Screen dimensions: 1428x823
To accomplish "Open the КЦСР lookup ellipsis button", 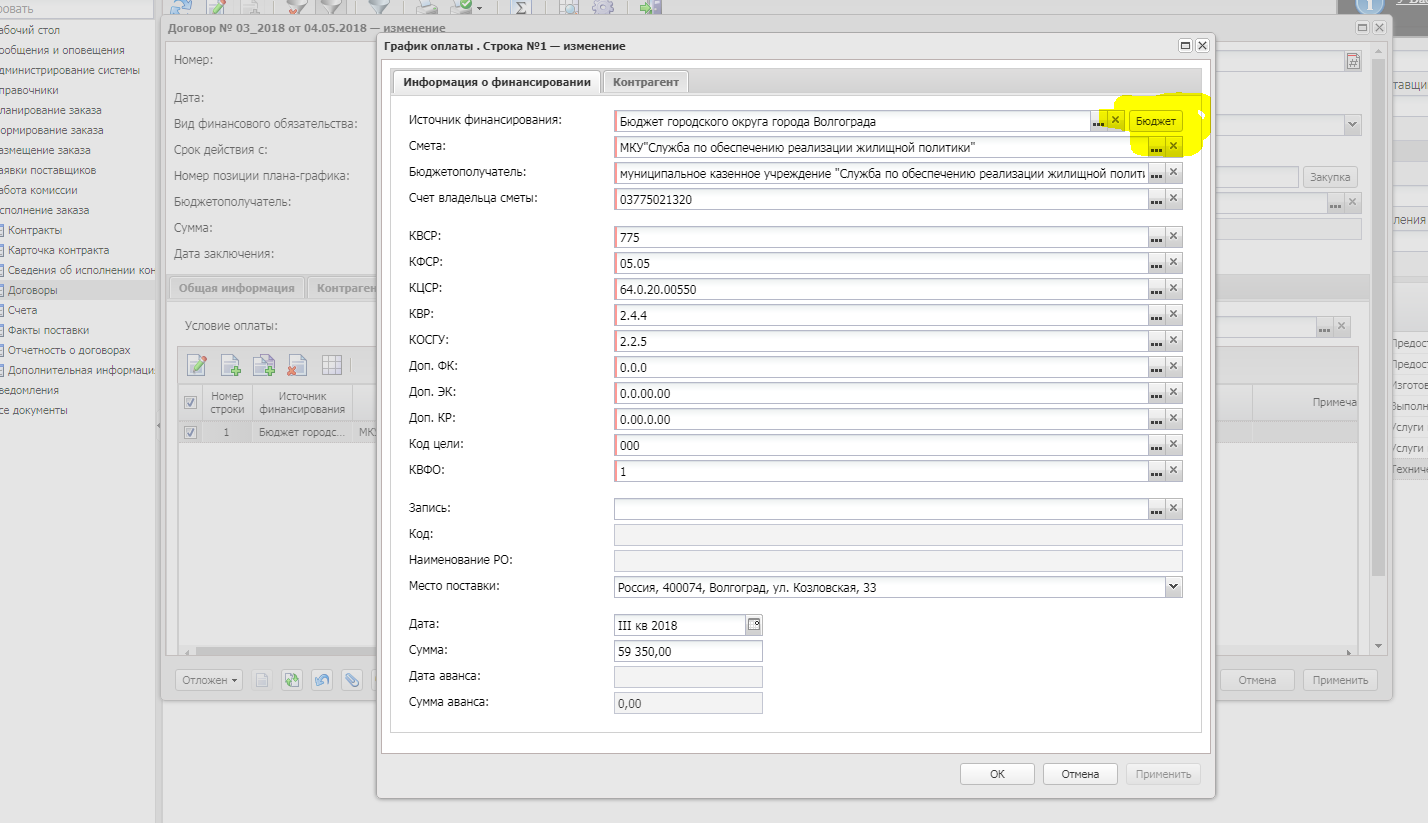I will click(1156, 289).
